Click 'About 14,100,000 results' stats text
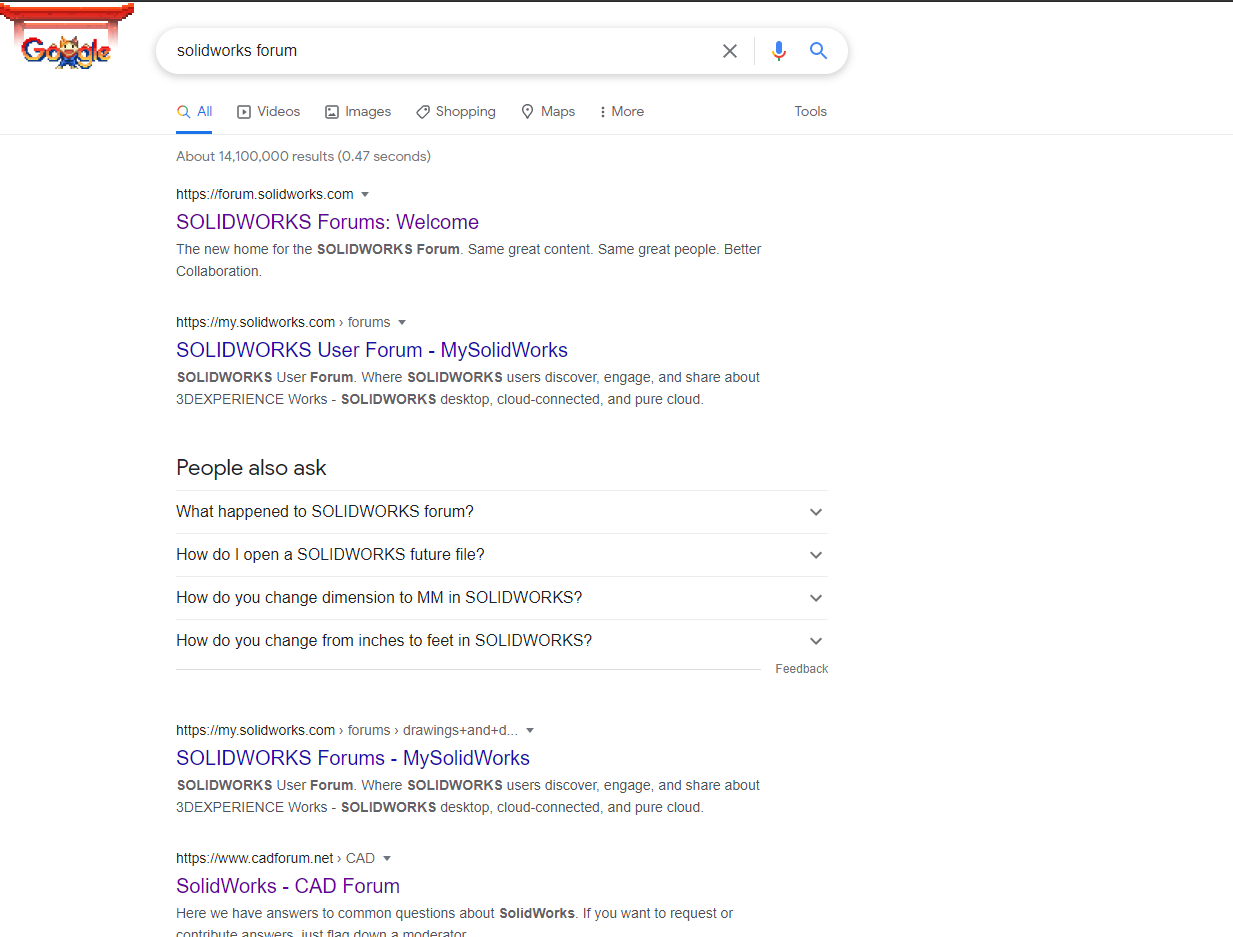Image resolution: width=1233 pixels, height=937 pixels. [x=304, y=156]
